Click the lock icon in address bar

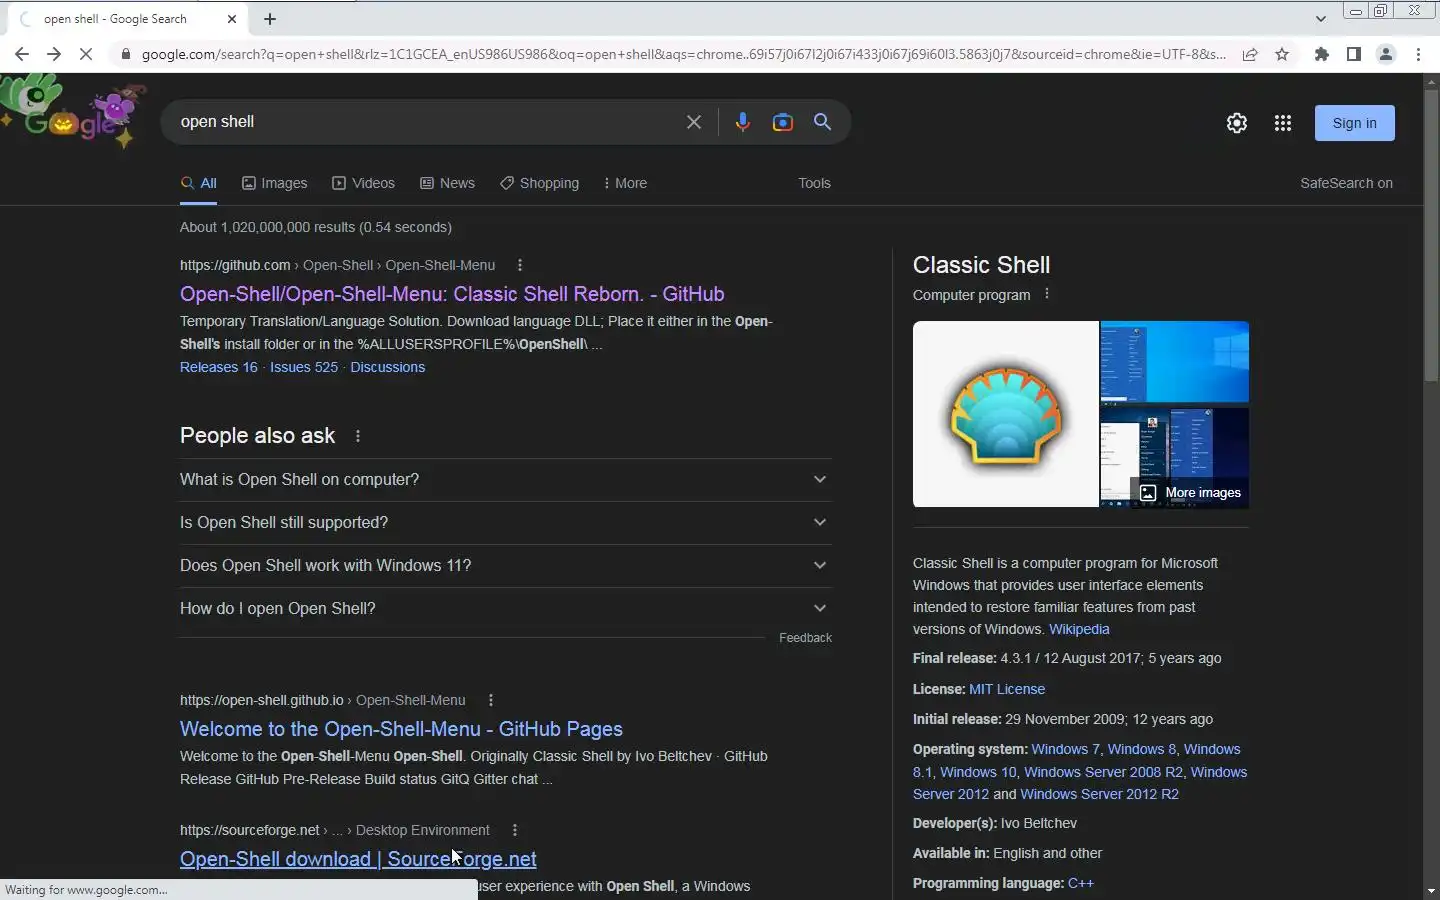125,54
